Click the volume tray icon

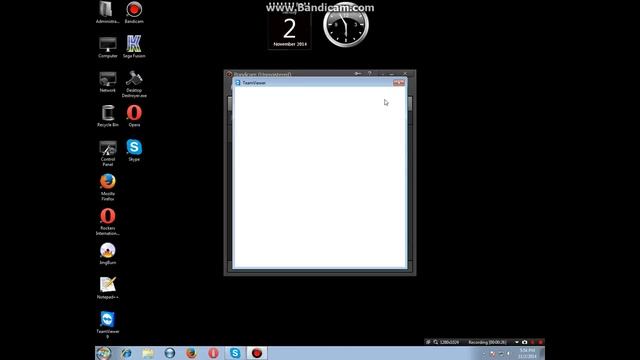(x=509, y=353)
